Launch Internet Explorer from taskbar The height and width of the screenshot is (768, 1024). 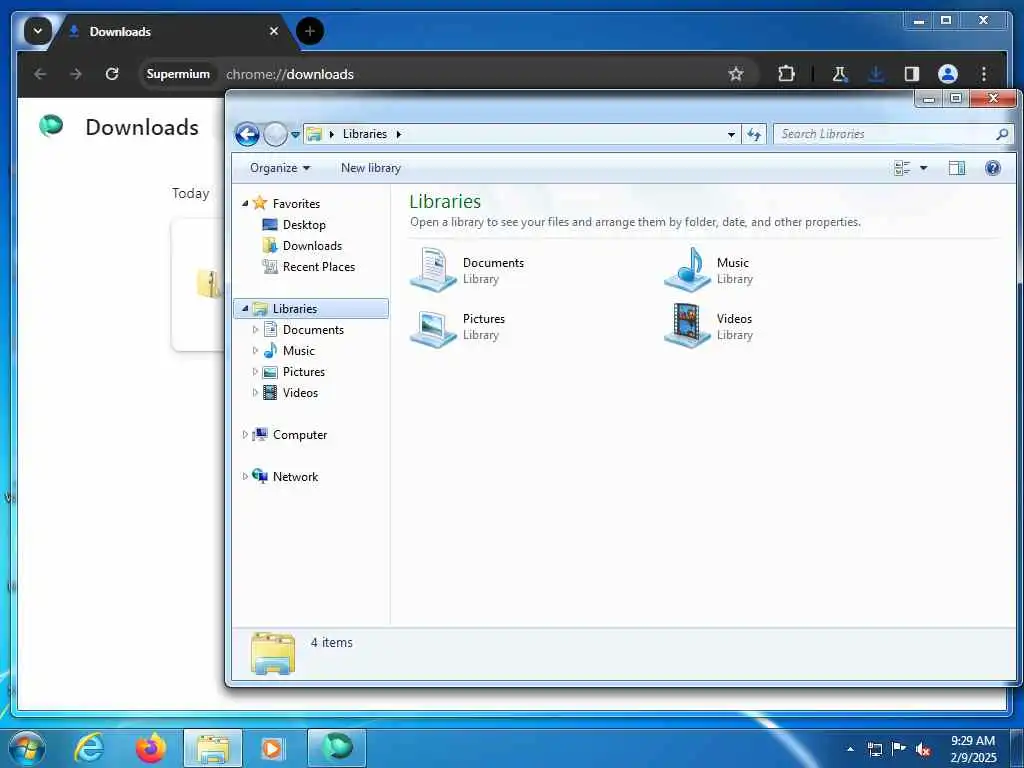[89, 748]
